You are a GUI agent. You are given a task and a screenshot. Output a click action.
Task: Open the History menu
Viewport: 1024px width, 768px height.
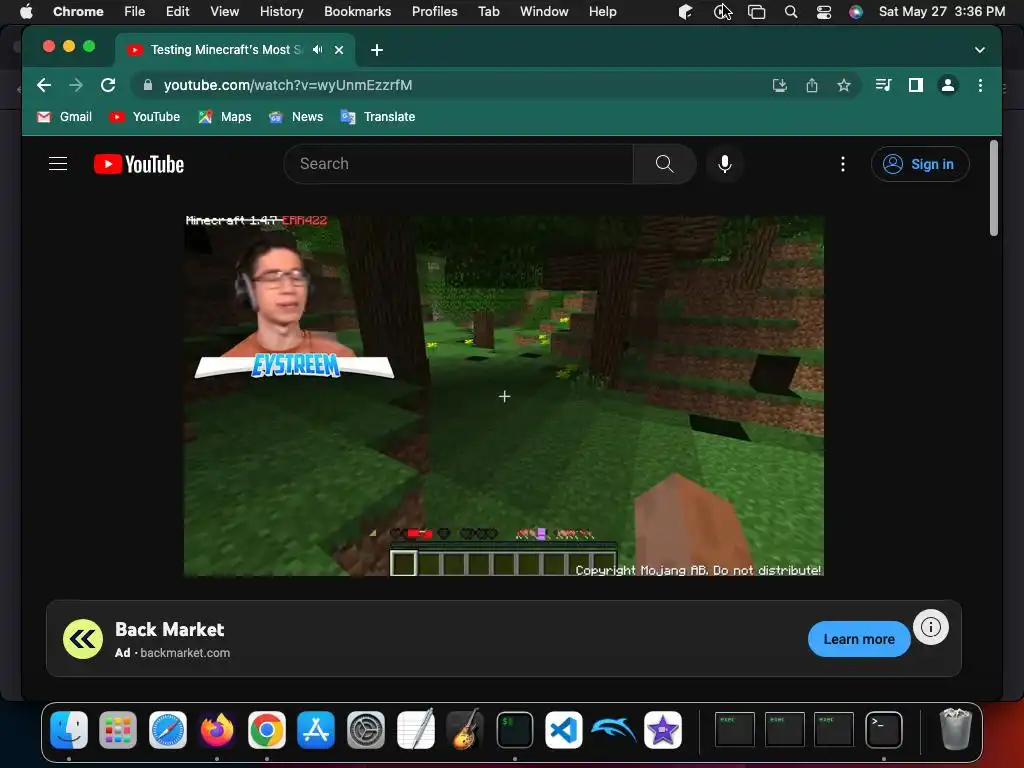coord(281,11)
